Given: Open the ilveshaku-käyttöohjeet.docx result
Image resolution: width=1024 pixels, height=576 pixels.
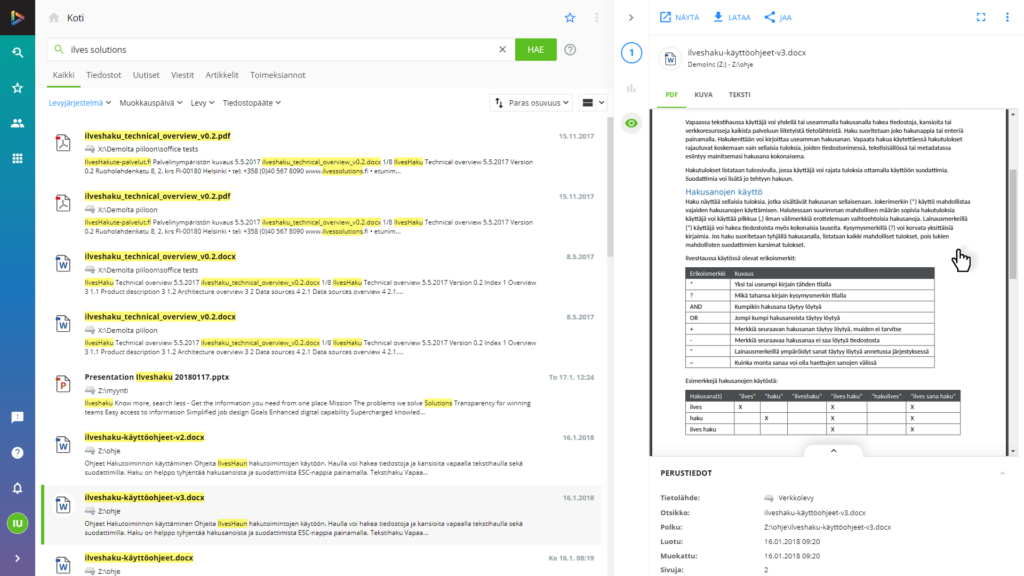Looking at the screenshot, I should tap(139, 558).
